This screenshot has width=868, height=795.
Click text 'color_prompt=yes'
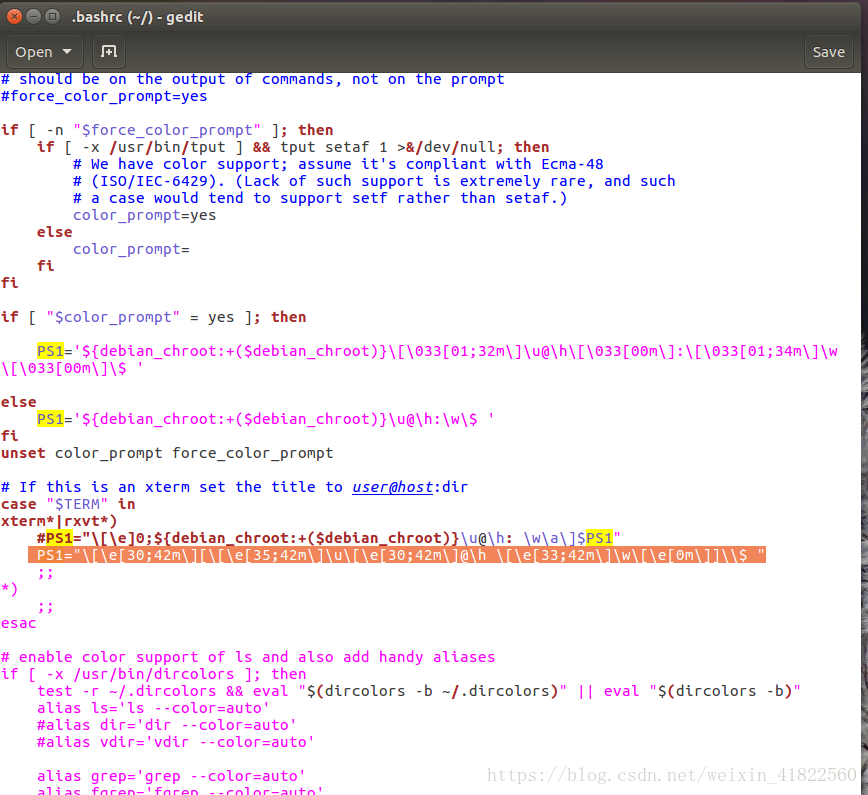coord(144,215)
